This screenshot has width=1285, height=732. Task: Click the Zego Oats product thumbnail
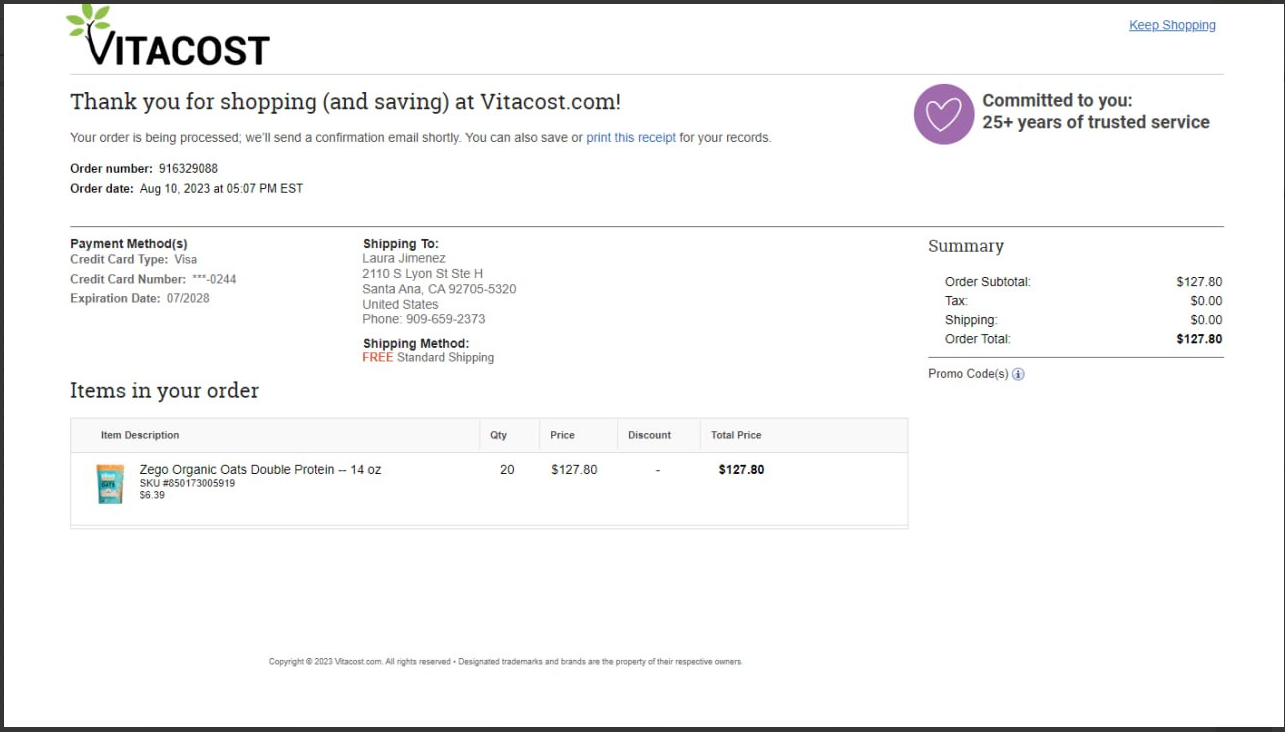110,484
